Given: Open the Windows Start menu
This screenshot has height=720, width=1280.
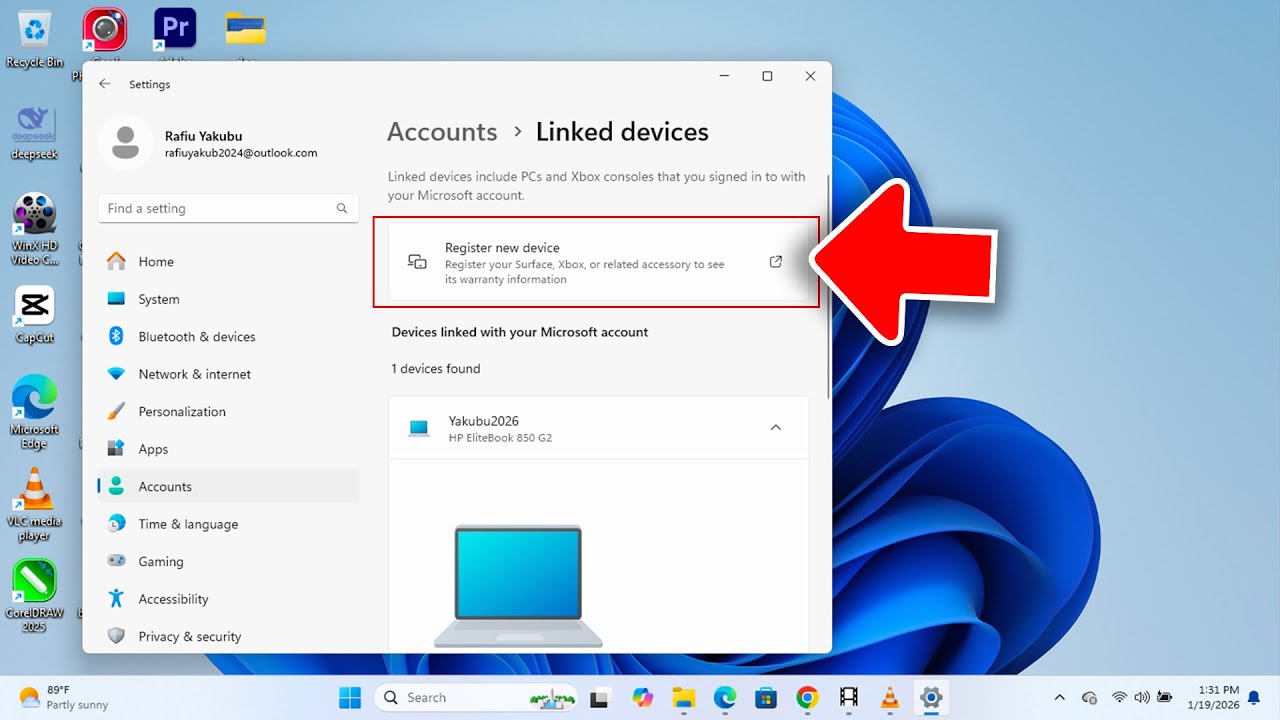Looking at the screenshot, I should (350, 697).
